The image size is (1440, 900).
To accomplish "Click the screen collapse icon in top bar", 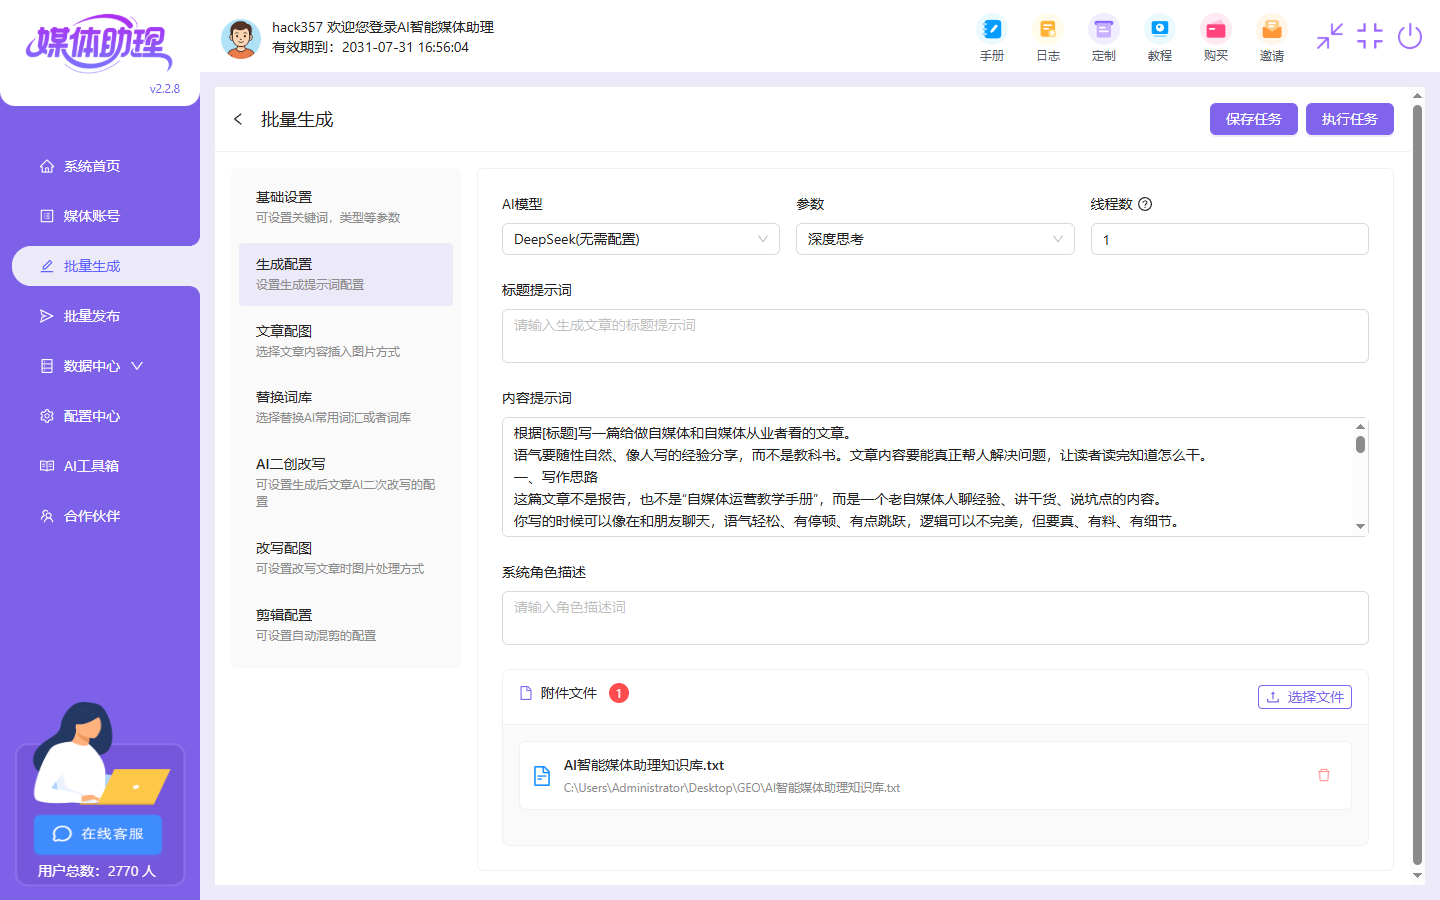I will [x=1329, y=37].
